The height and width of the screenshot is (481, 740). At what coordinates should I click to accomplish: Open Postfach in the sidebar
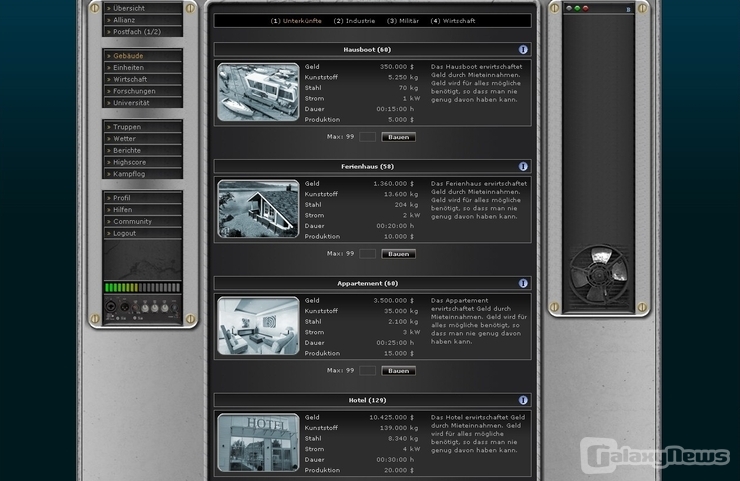pos(143,31)
